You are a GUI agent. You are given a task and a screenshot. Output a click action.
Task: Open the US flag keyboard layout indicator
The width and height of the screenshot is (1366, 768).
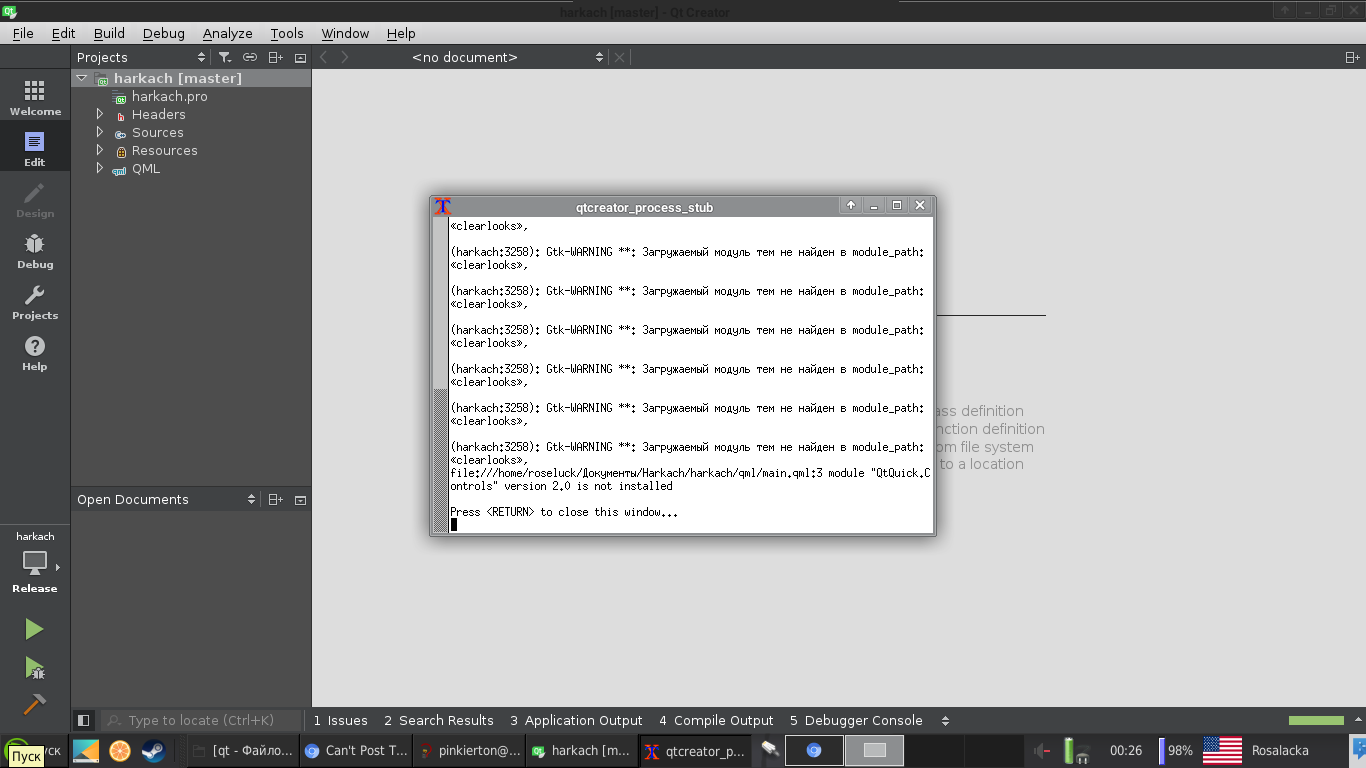(x=1222, y=750)
